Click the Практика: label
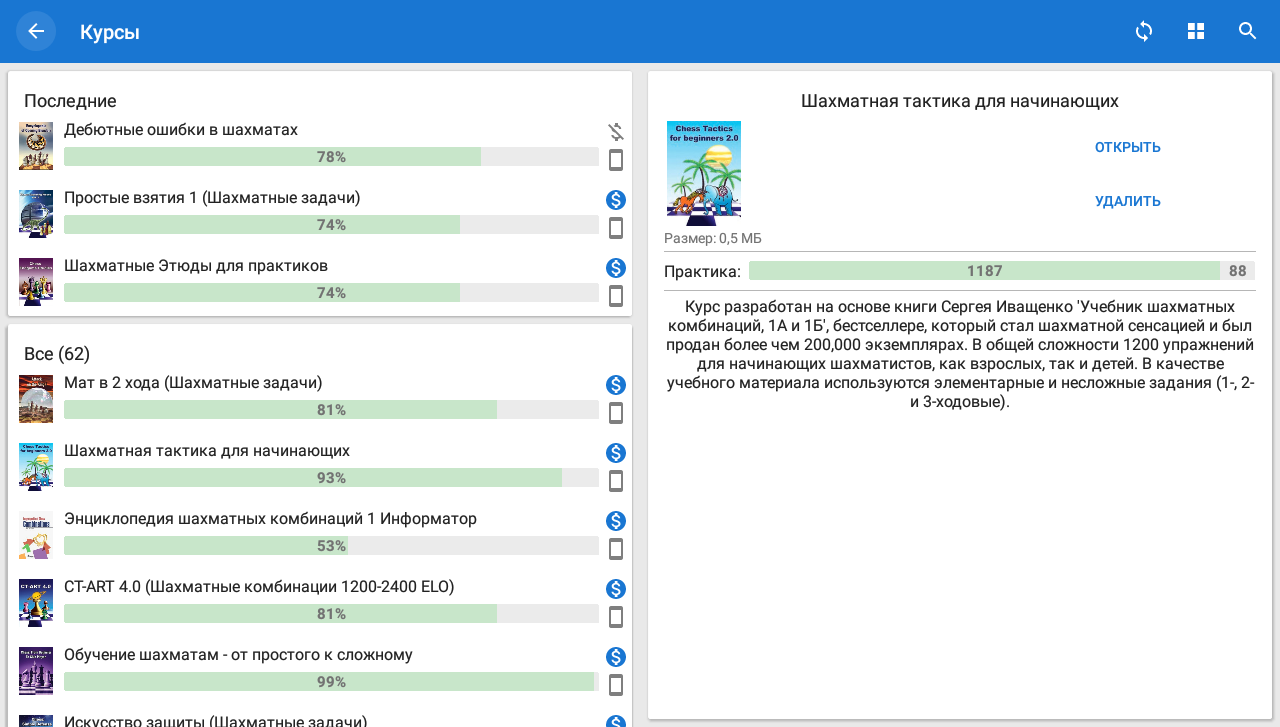 click(x=703, y=271)
